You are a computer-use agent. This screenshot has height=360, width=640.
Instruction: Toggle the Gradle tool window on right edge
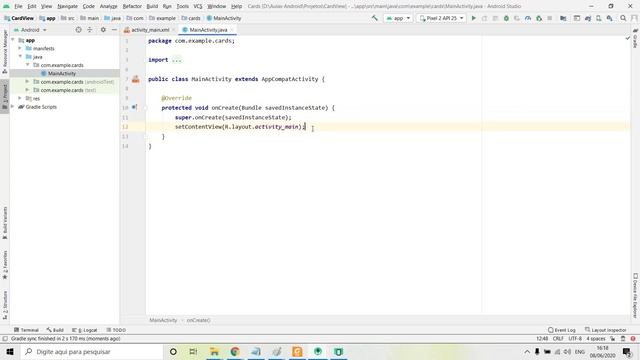[x=635, y=38]
